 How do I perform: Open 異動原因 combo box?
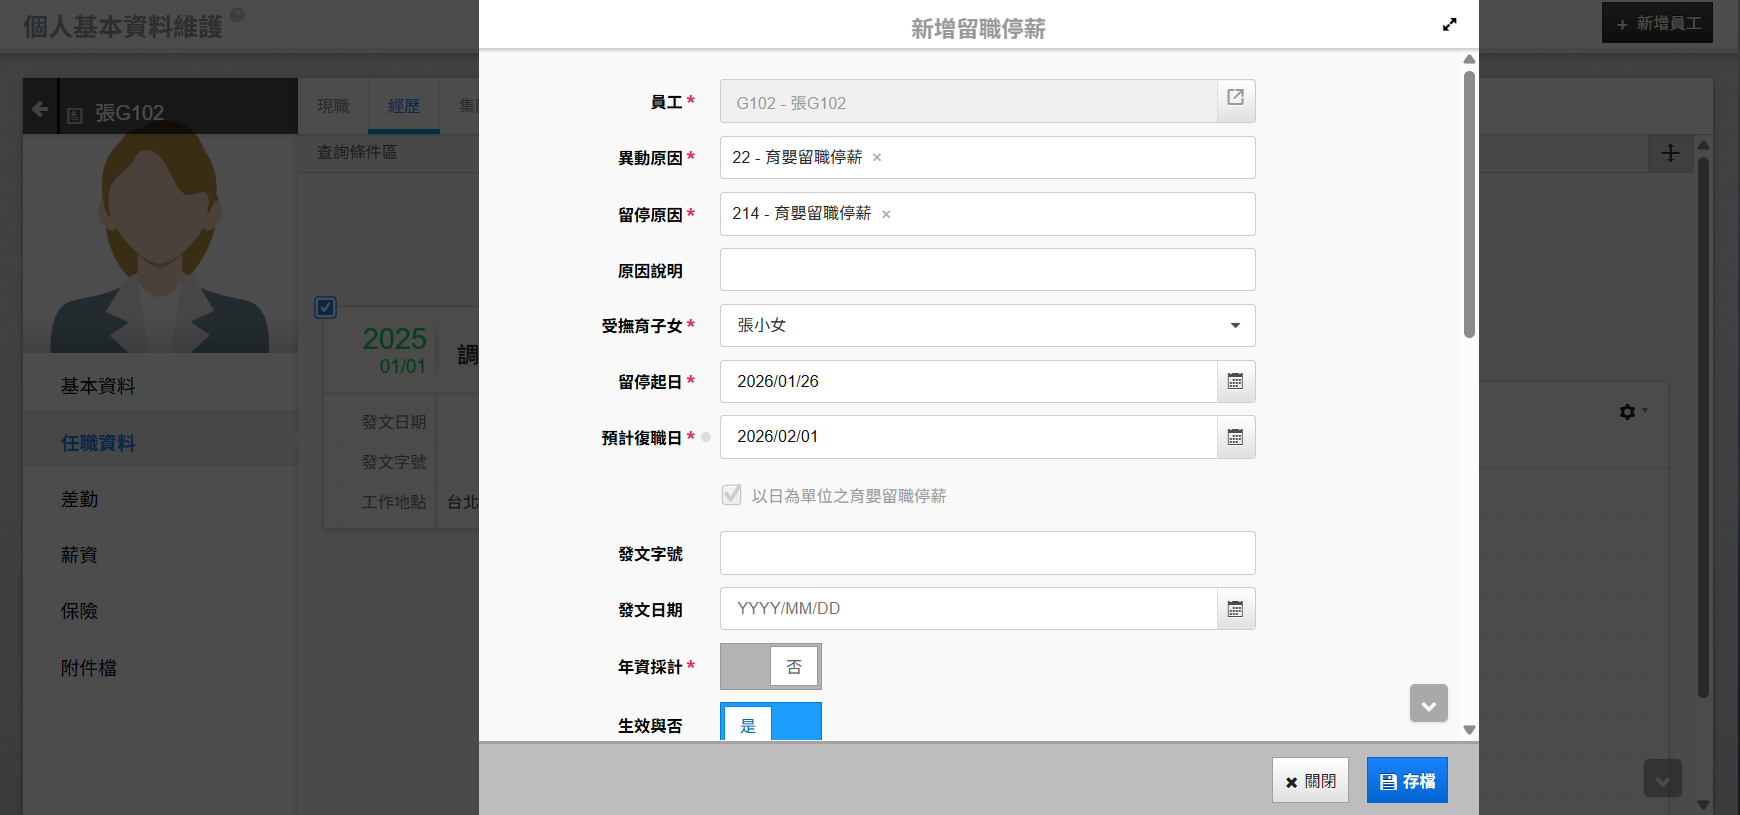pos(1060,158)
